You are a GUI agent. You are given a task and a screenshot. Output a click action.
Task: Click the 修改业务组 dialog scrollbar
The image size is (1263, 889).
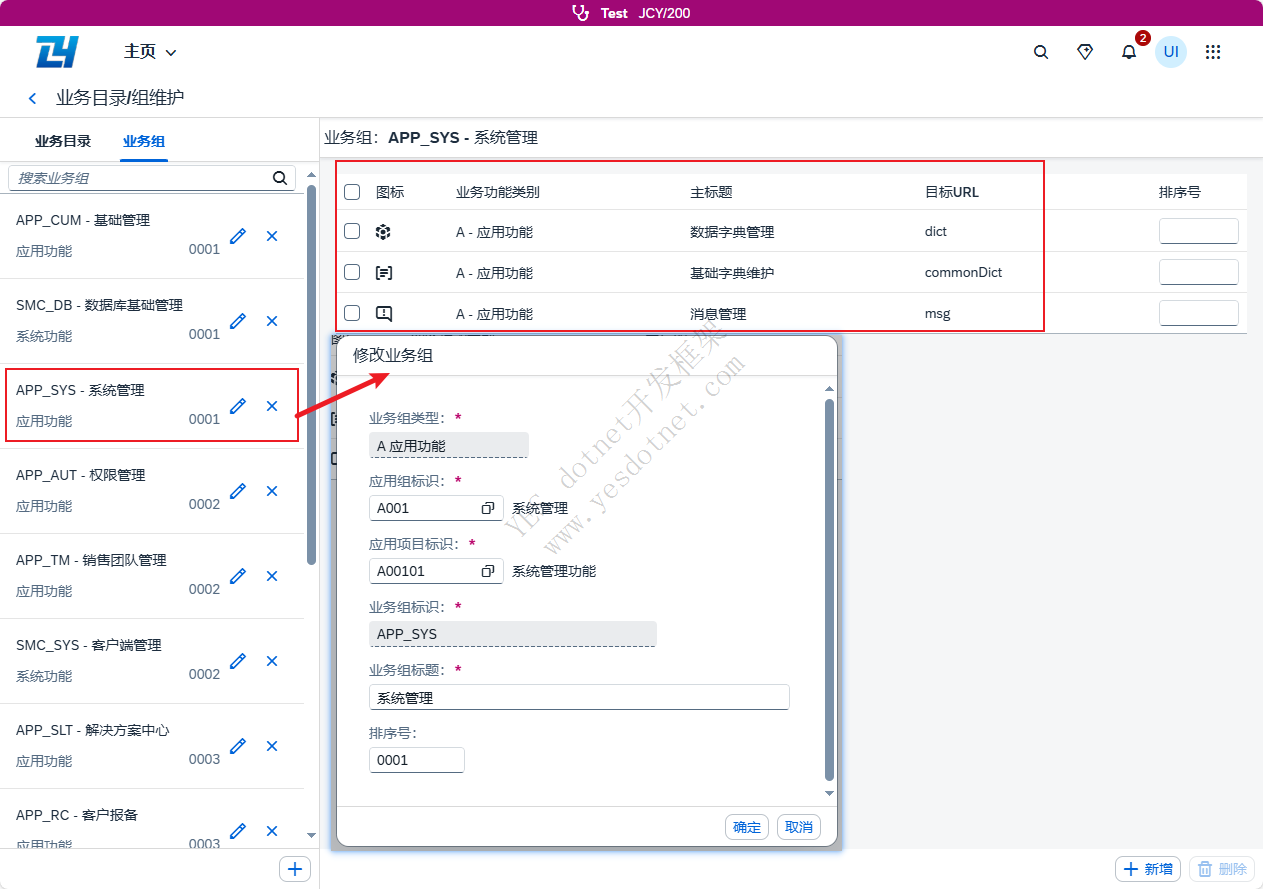click(x=829, y=590)
